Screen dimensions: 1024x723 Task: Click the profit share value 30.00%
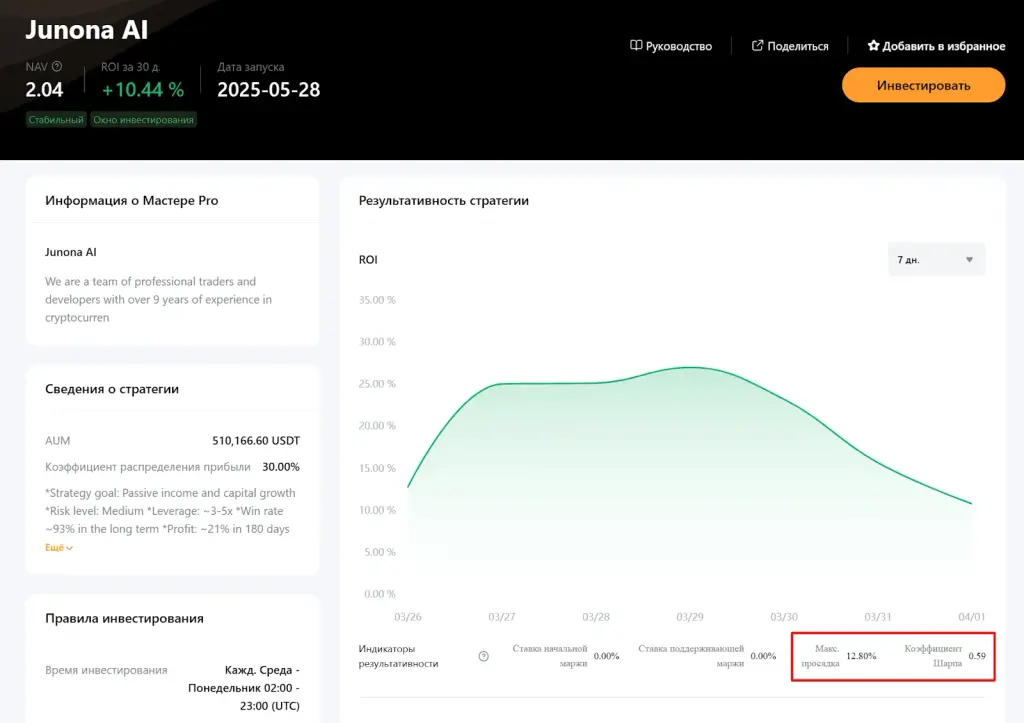(281, 467)
